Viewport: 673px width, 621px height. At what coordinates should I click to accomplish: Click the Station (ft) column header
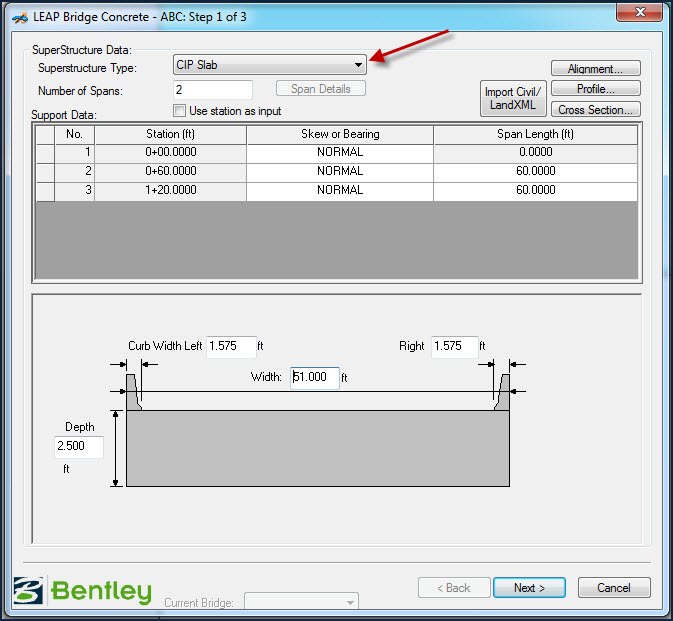[x=170, y=134]
